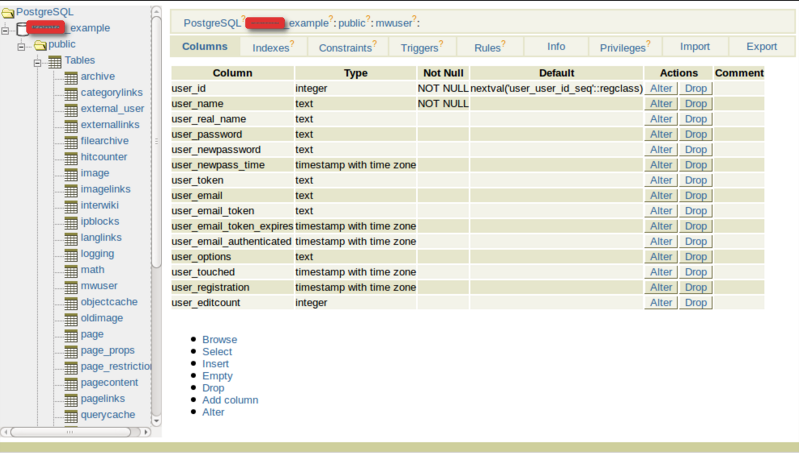Click Alter button for user_email column
799x453 pixels.
tap(661, 196)
